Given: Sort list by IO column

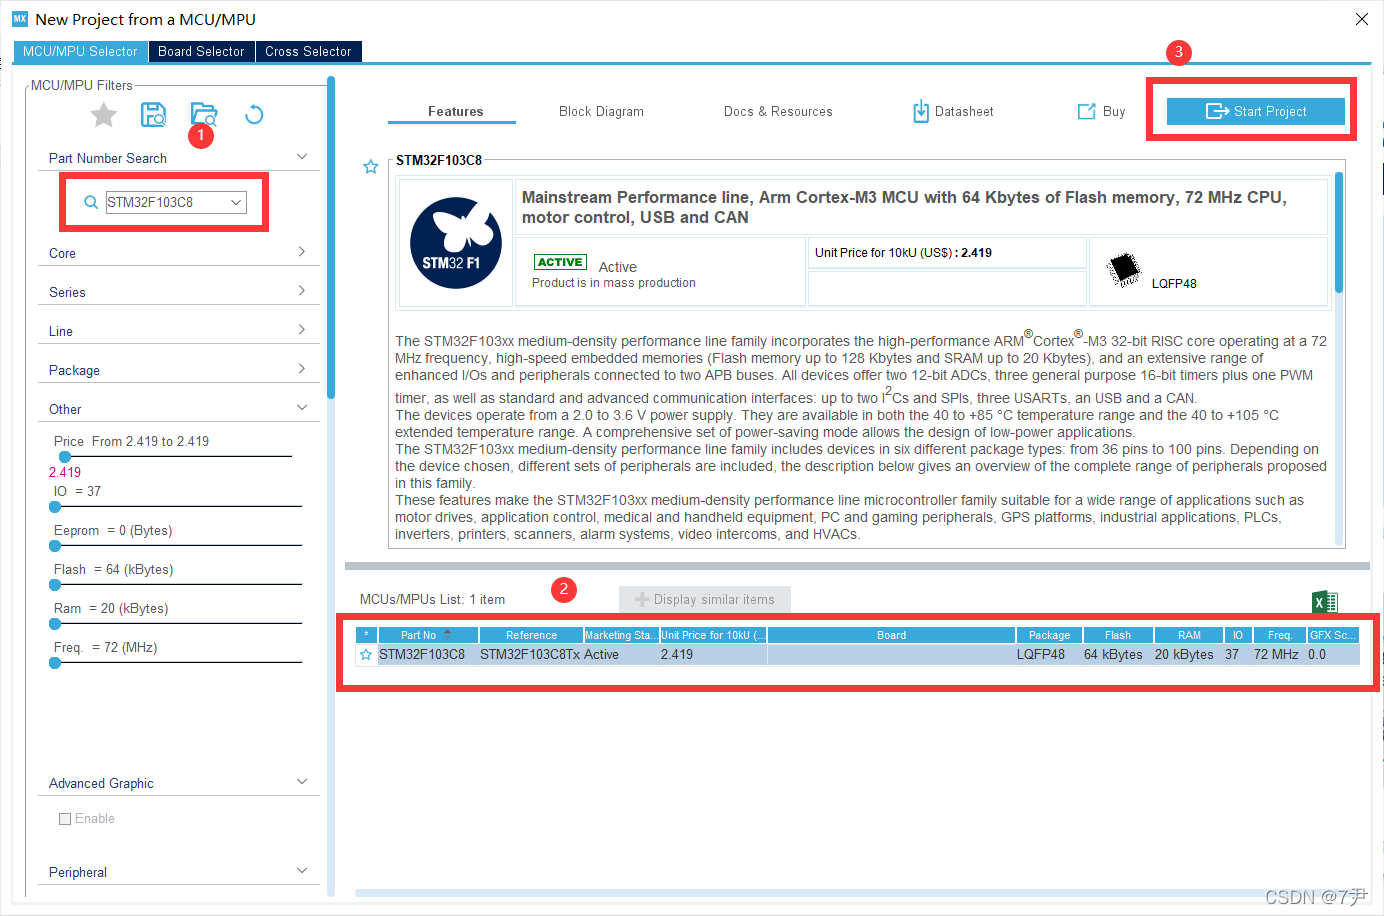Looking at the screenshot, I should pyautogui.click(x=1238, y=635).
